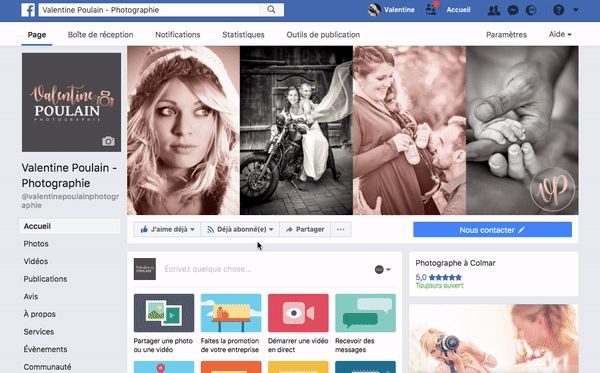
Task: Select Vidéos in the left sidebar
Action: pos(36,261)
